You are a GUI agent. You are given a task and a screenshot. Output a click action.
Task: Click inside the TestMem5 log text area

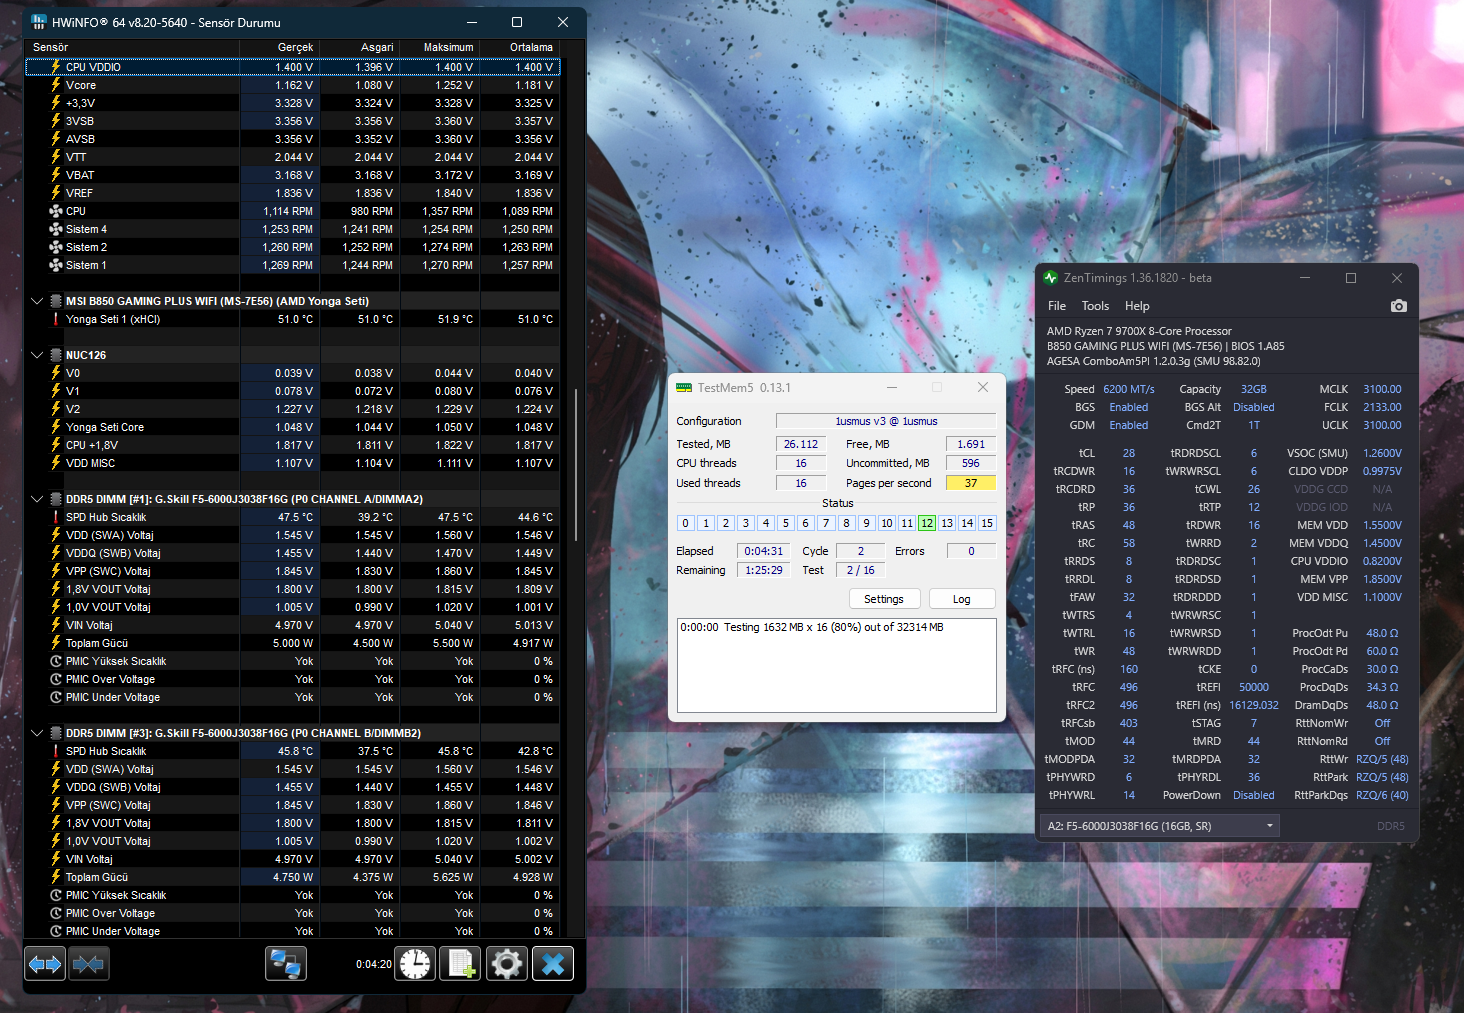[837, 665]
